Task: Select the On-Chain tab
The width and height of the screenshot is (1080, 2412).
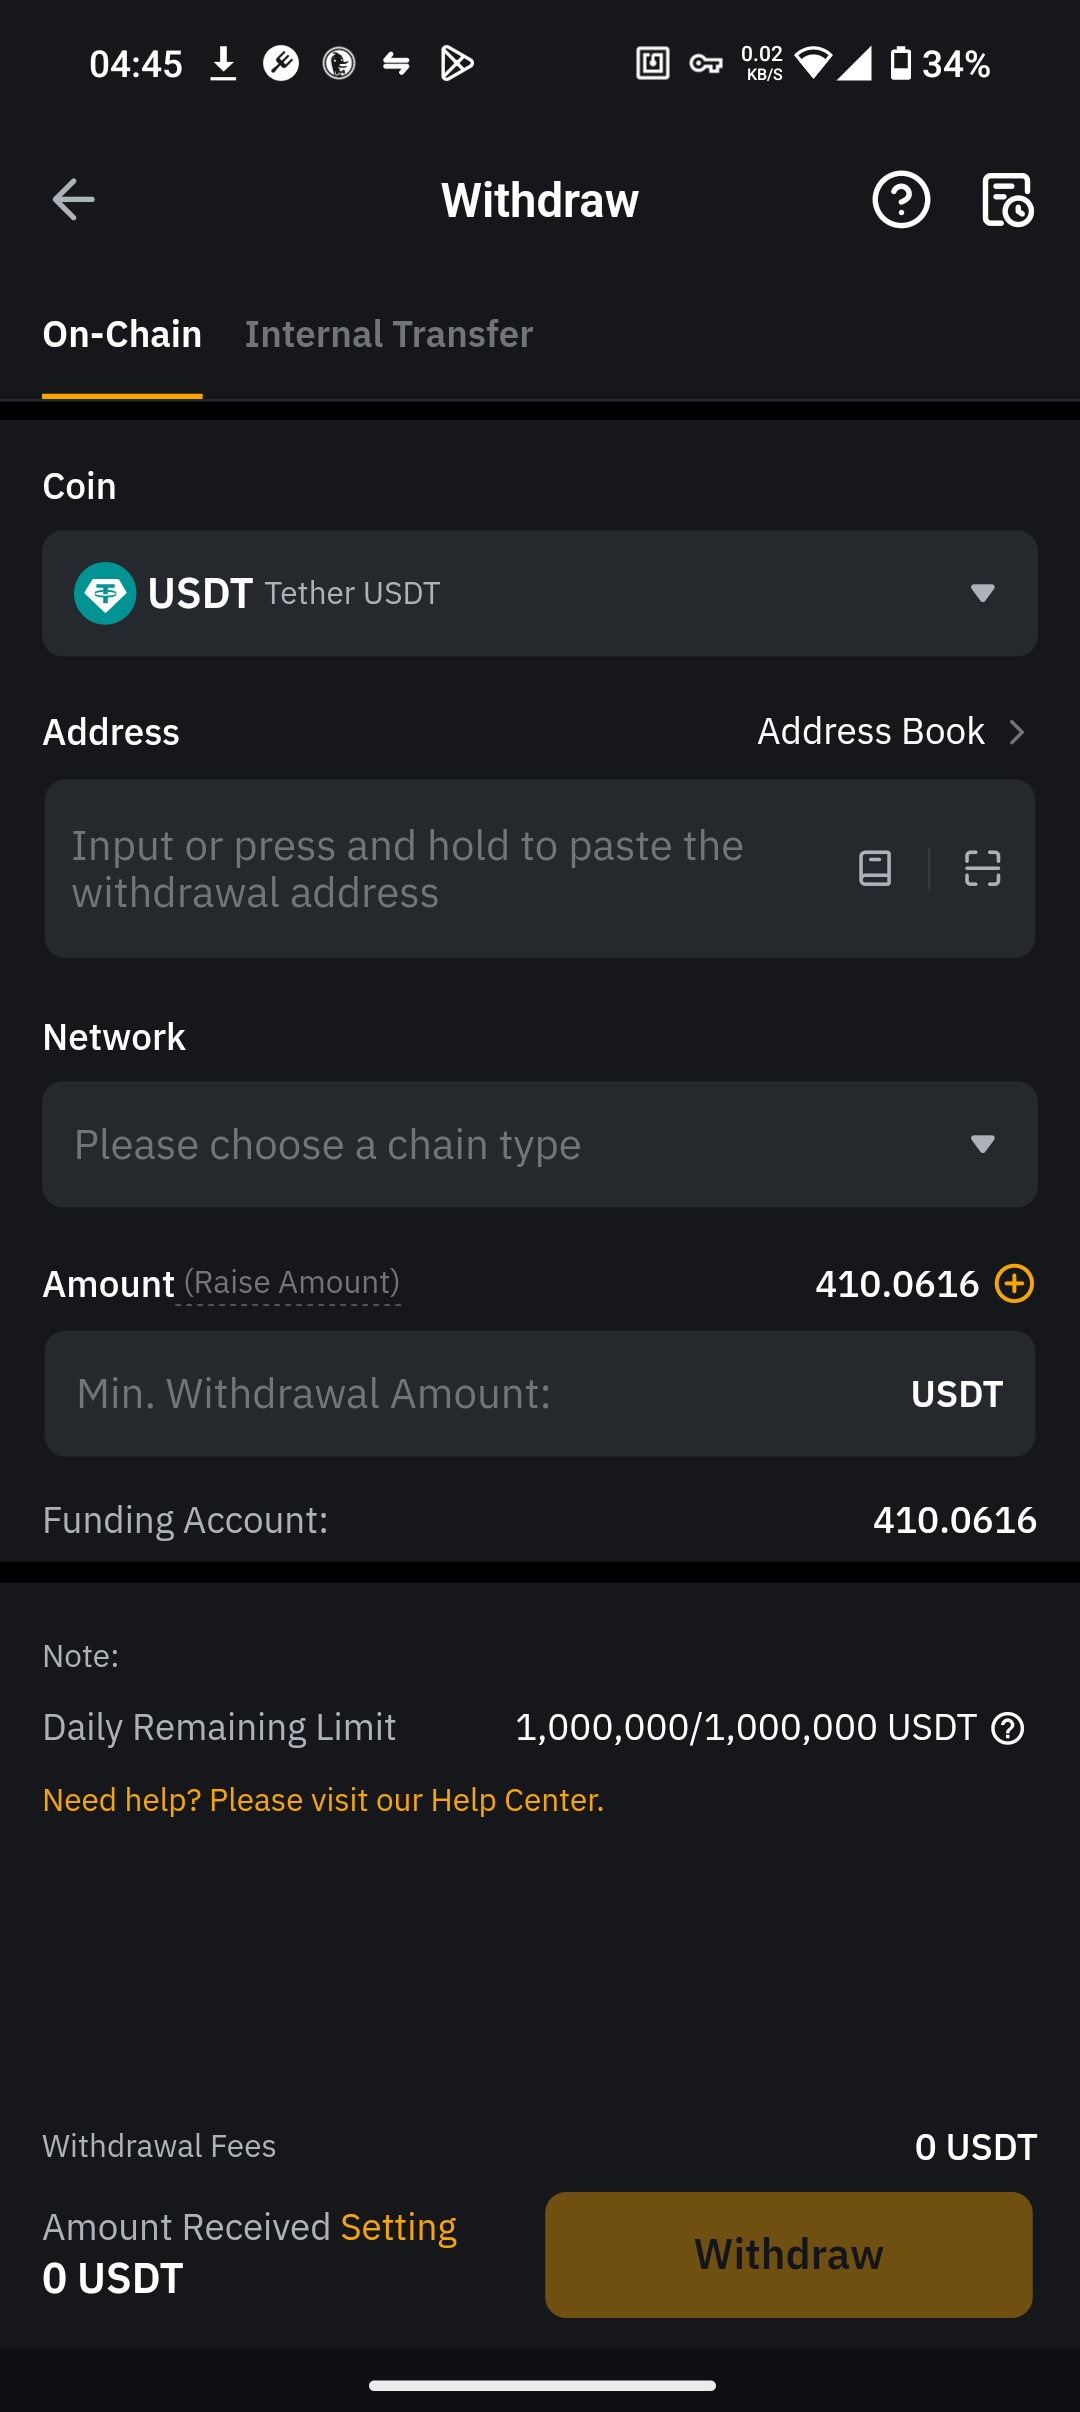Action: coord(122,334)
